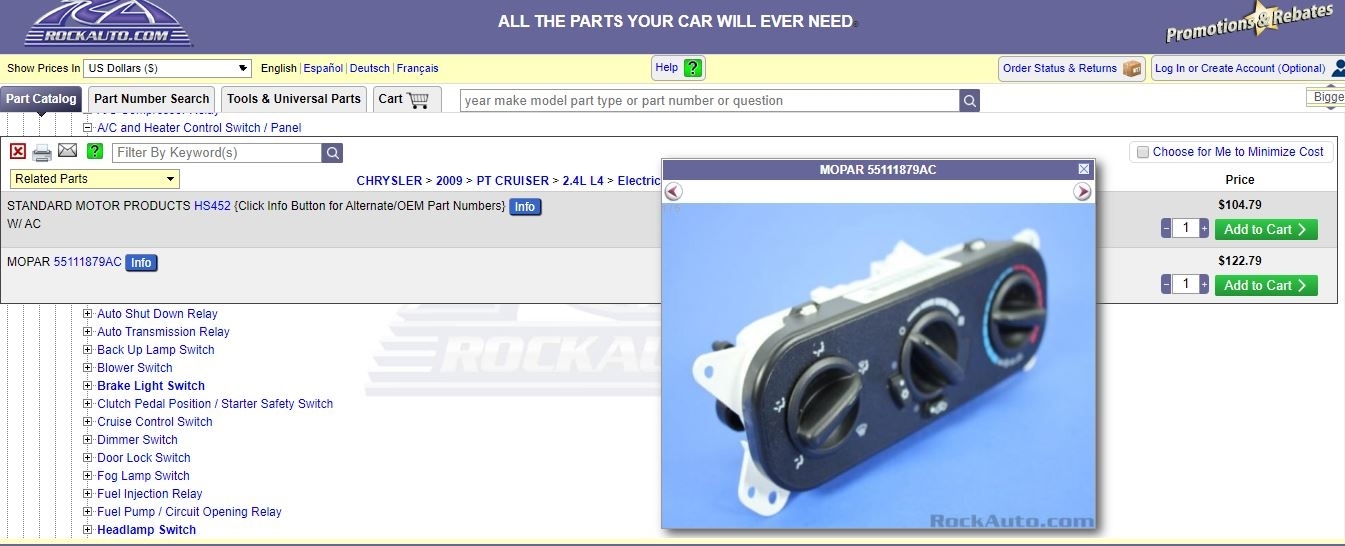Expand the Blower Switch node
This screenshot has width=1345, height=546.
pos(88,368)
